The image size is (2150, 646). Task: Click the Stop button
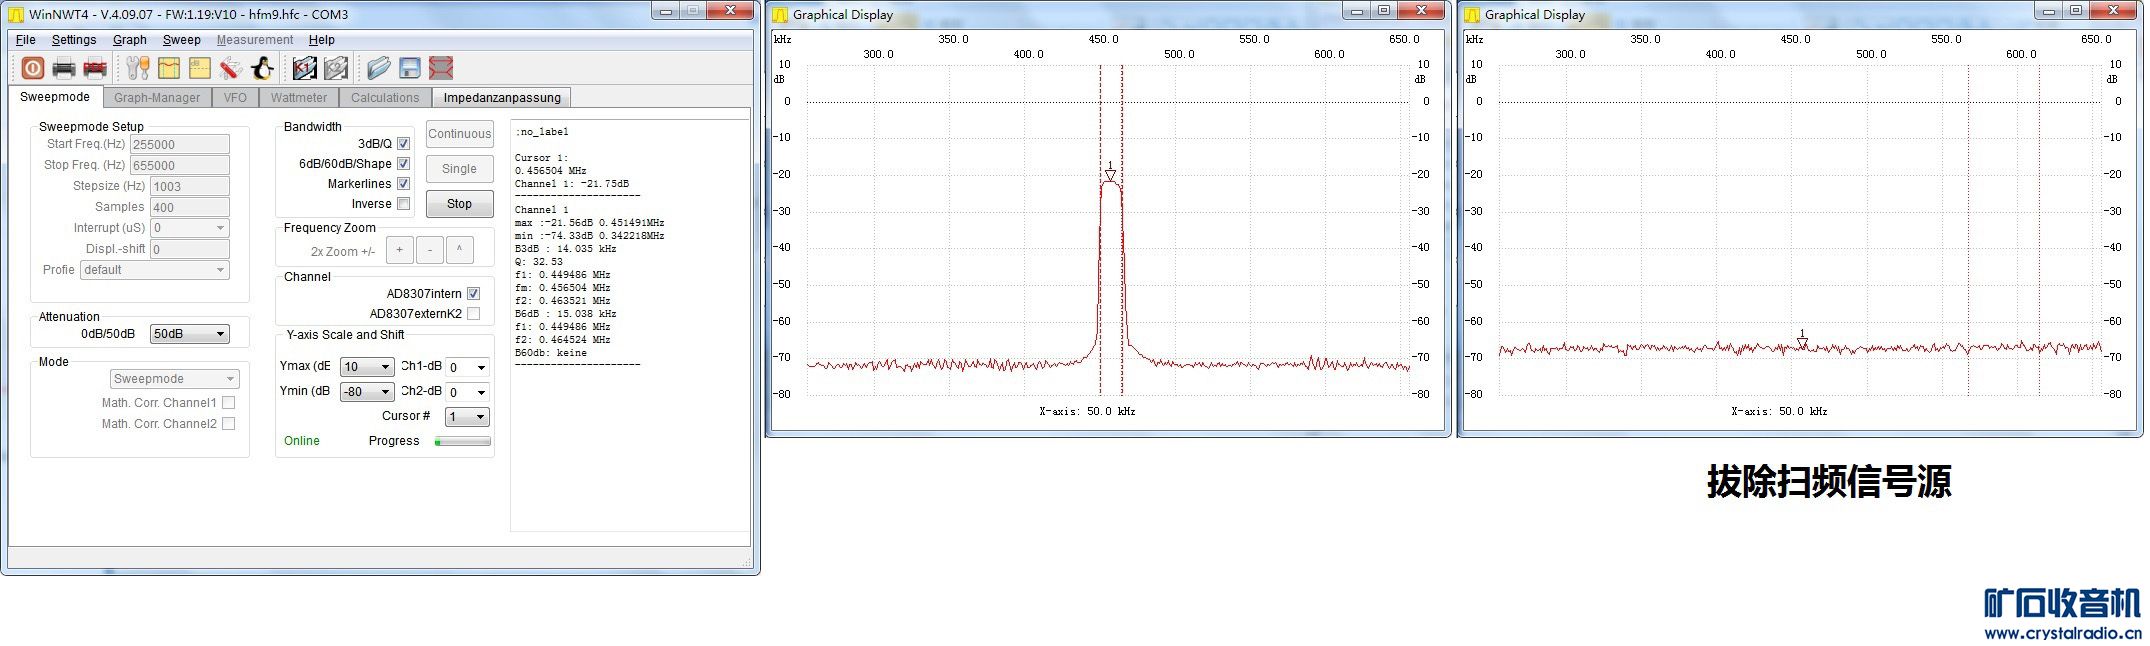point(460,204)
